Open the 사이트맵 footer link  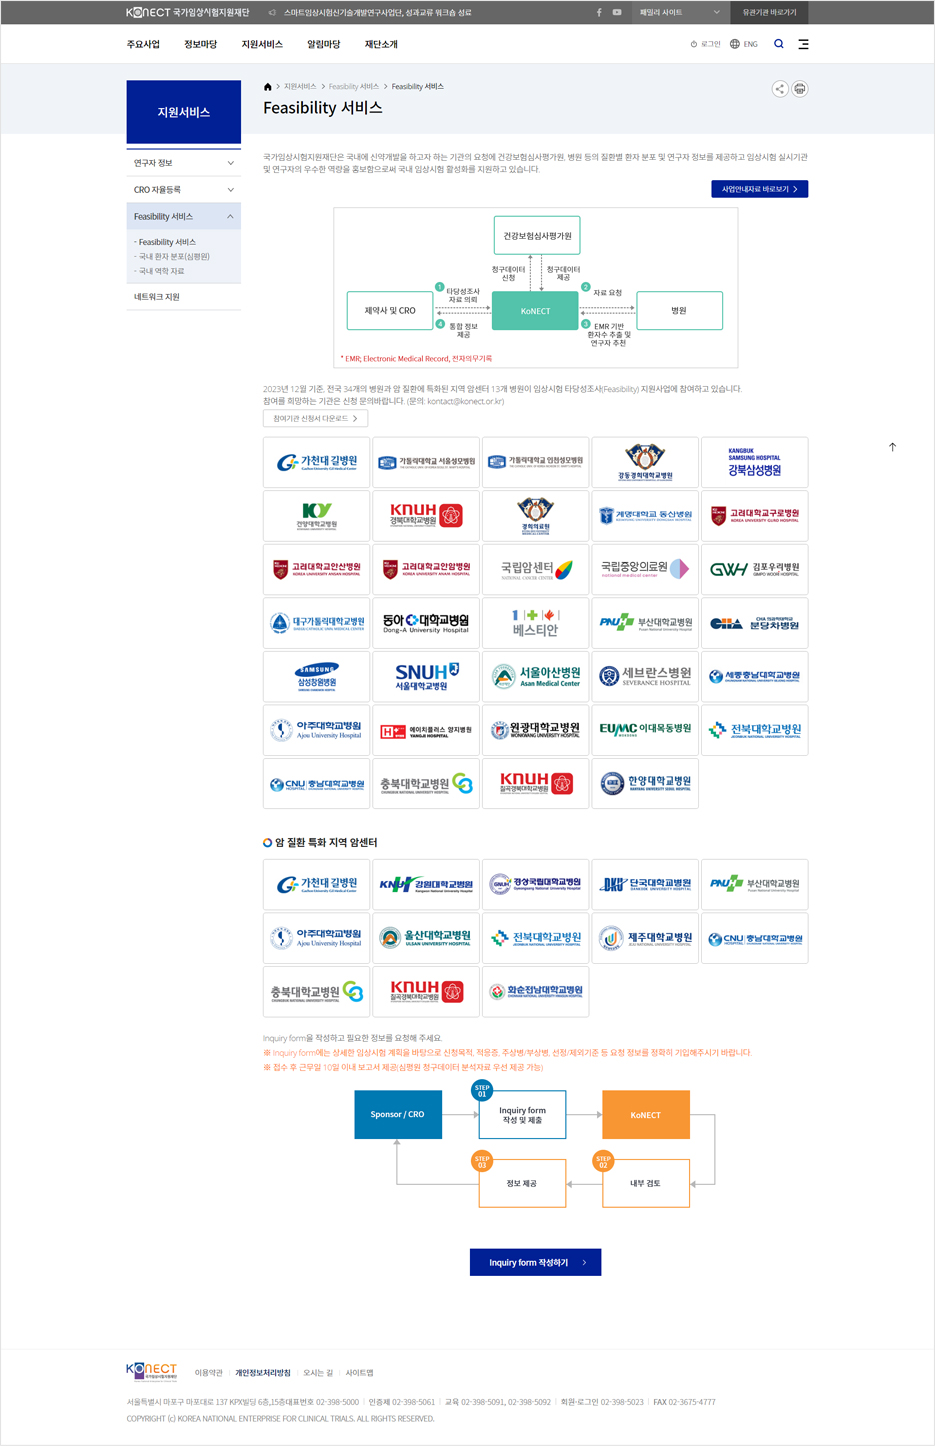[x=360, y=1373]
